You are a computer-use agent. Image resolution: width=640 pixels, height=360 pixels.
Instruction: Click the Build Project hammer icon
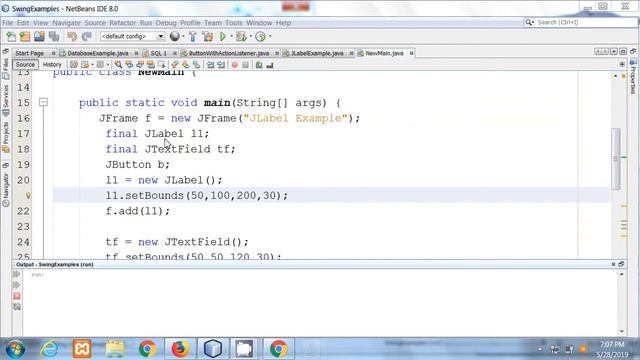193,37
